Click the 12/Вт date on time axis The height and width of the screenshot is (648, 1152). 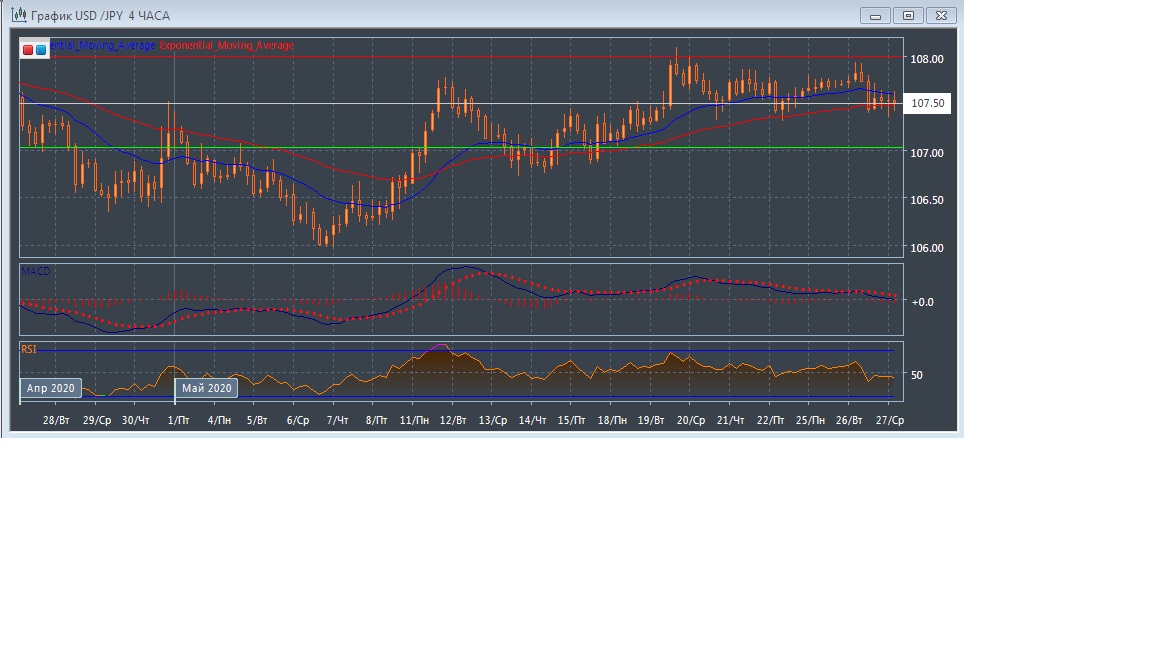[x=453, y=420]
